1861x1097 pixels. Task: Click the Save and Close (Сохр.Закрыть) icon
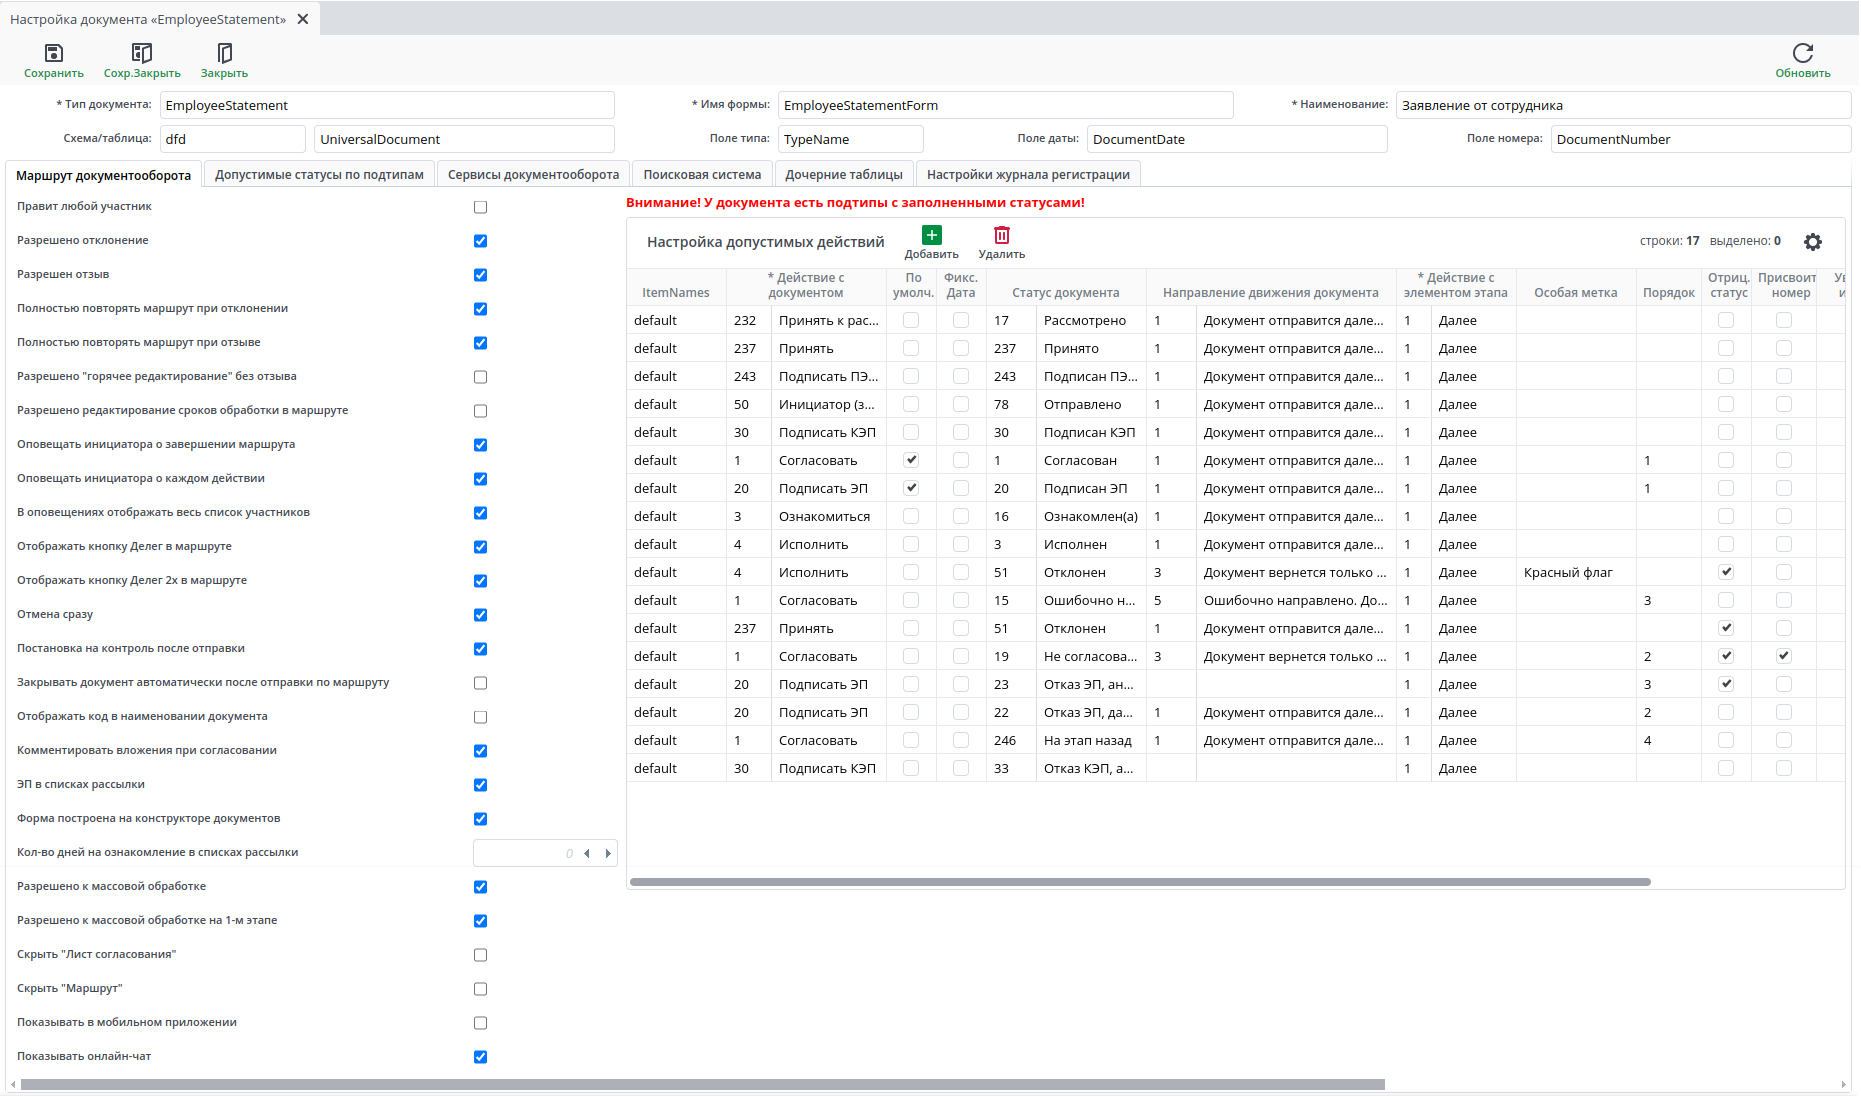tap(142, 53)
